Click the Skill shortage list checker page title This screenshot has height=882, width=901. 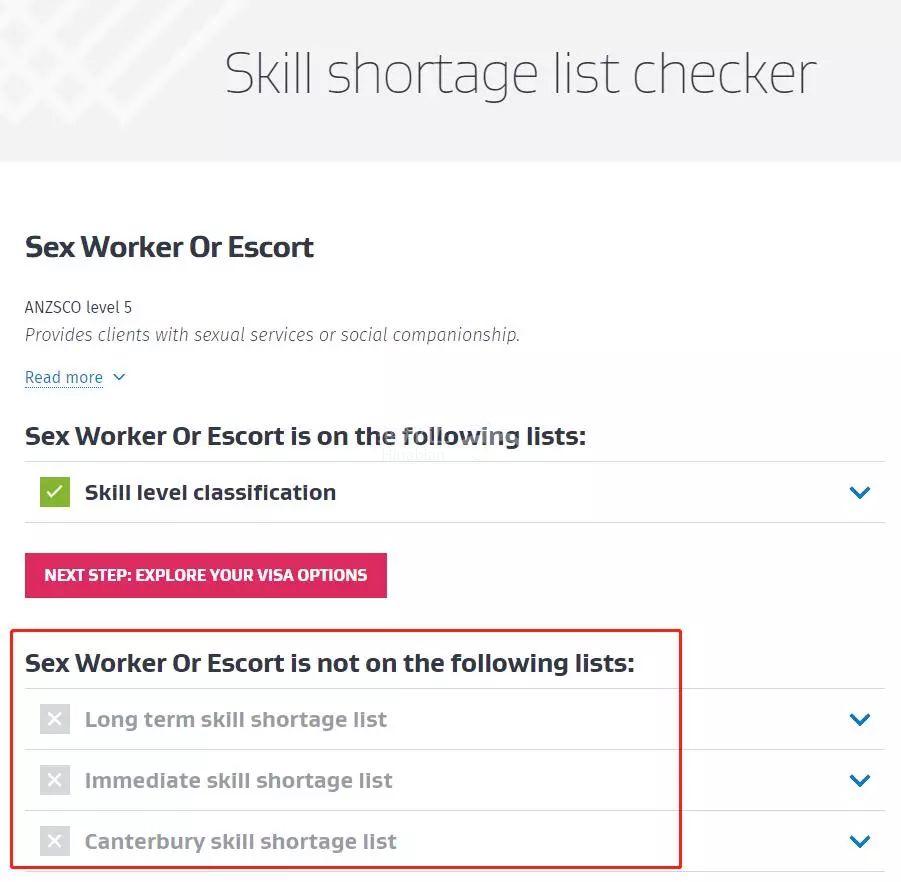[520, 73]
